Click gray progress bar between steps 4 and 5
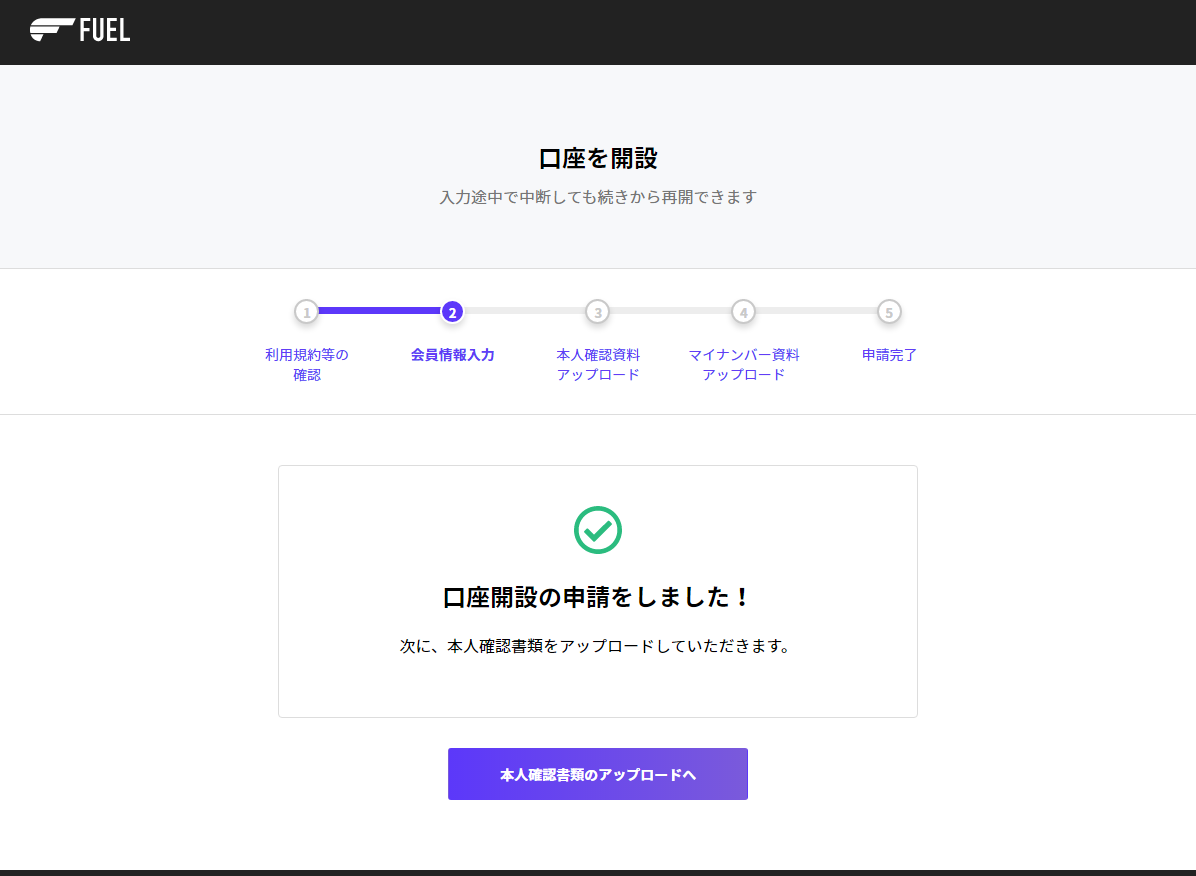Image resolution: width=1196 pixels, height=876 pixels. pos(816,311)
